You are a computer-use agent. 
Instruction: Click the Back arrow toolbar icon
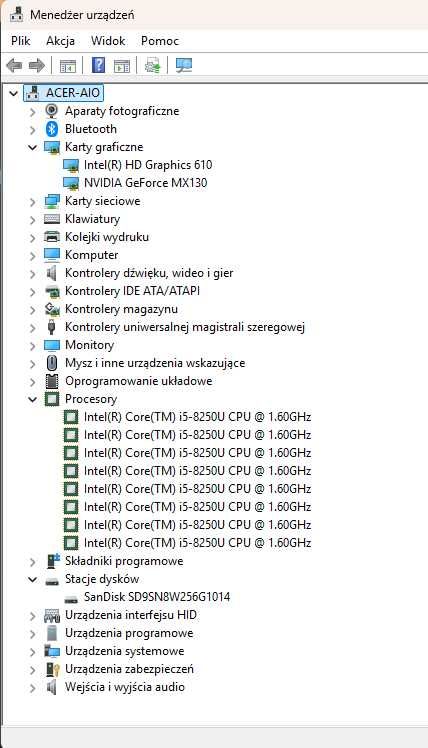pos(14,65)
